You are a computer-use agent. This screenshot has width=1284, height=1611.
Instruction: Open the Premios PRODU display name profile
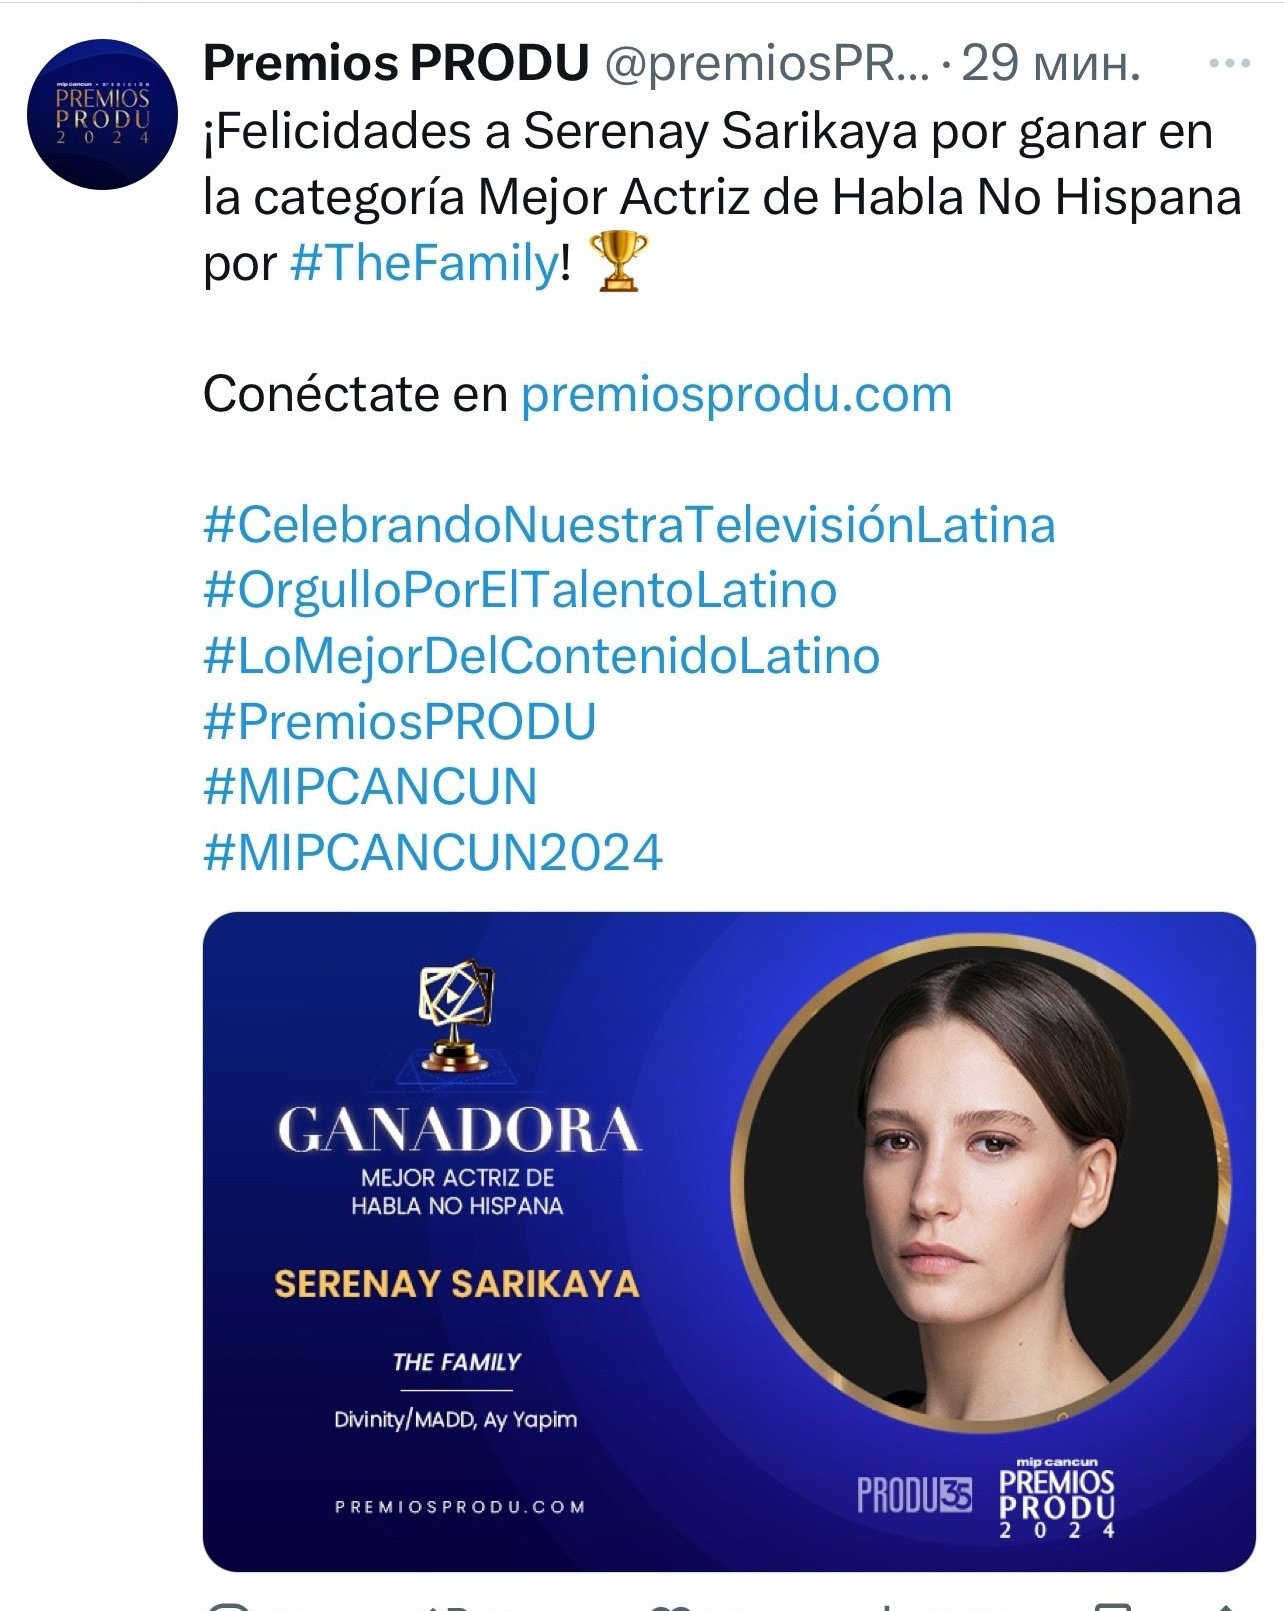(396, 63)
